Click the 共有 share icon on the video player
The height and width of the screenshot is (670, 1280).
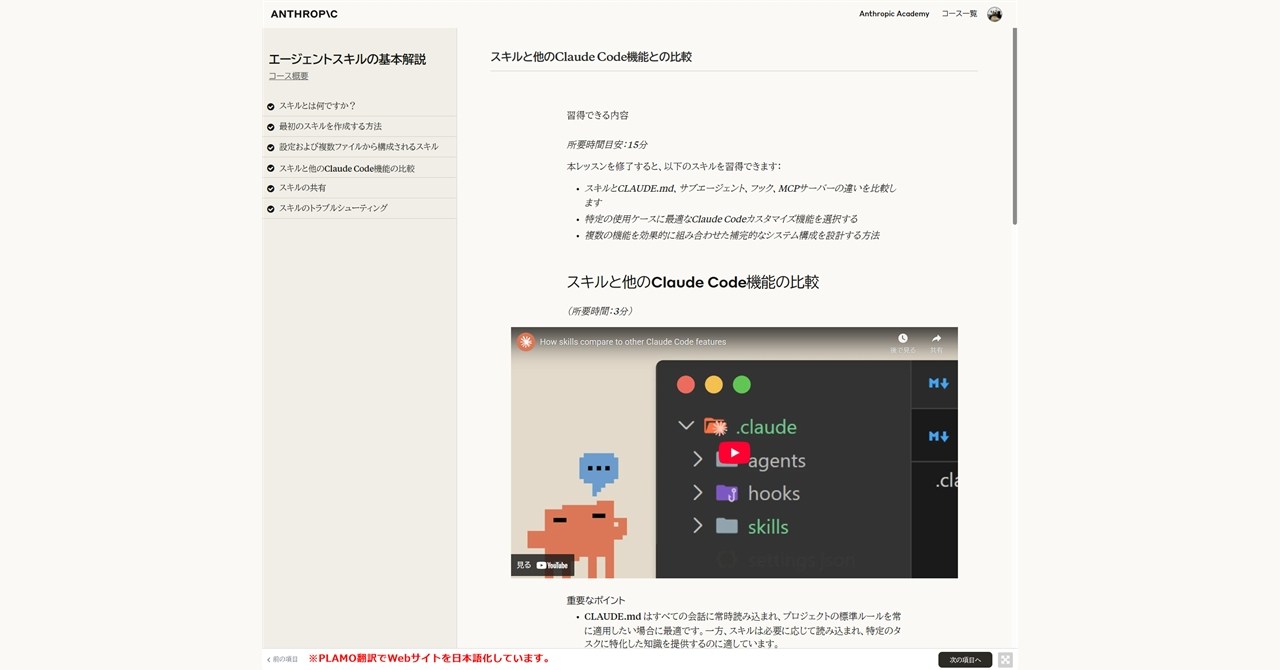coord(933,338)
